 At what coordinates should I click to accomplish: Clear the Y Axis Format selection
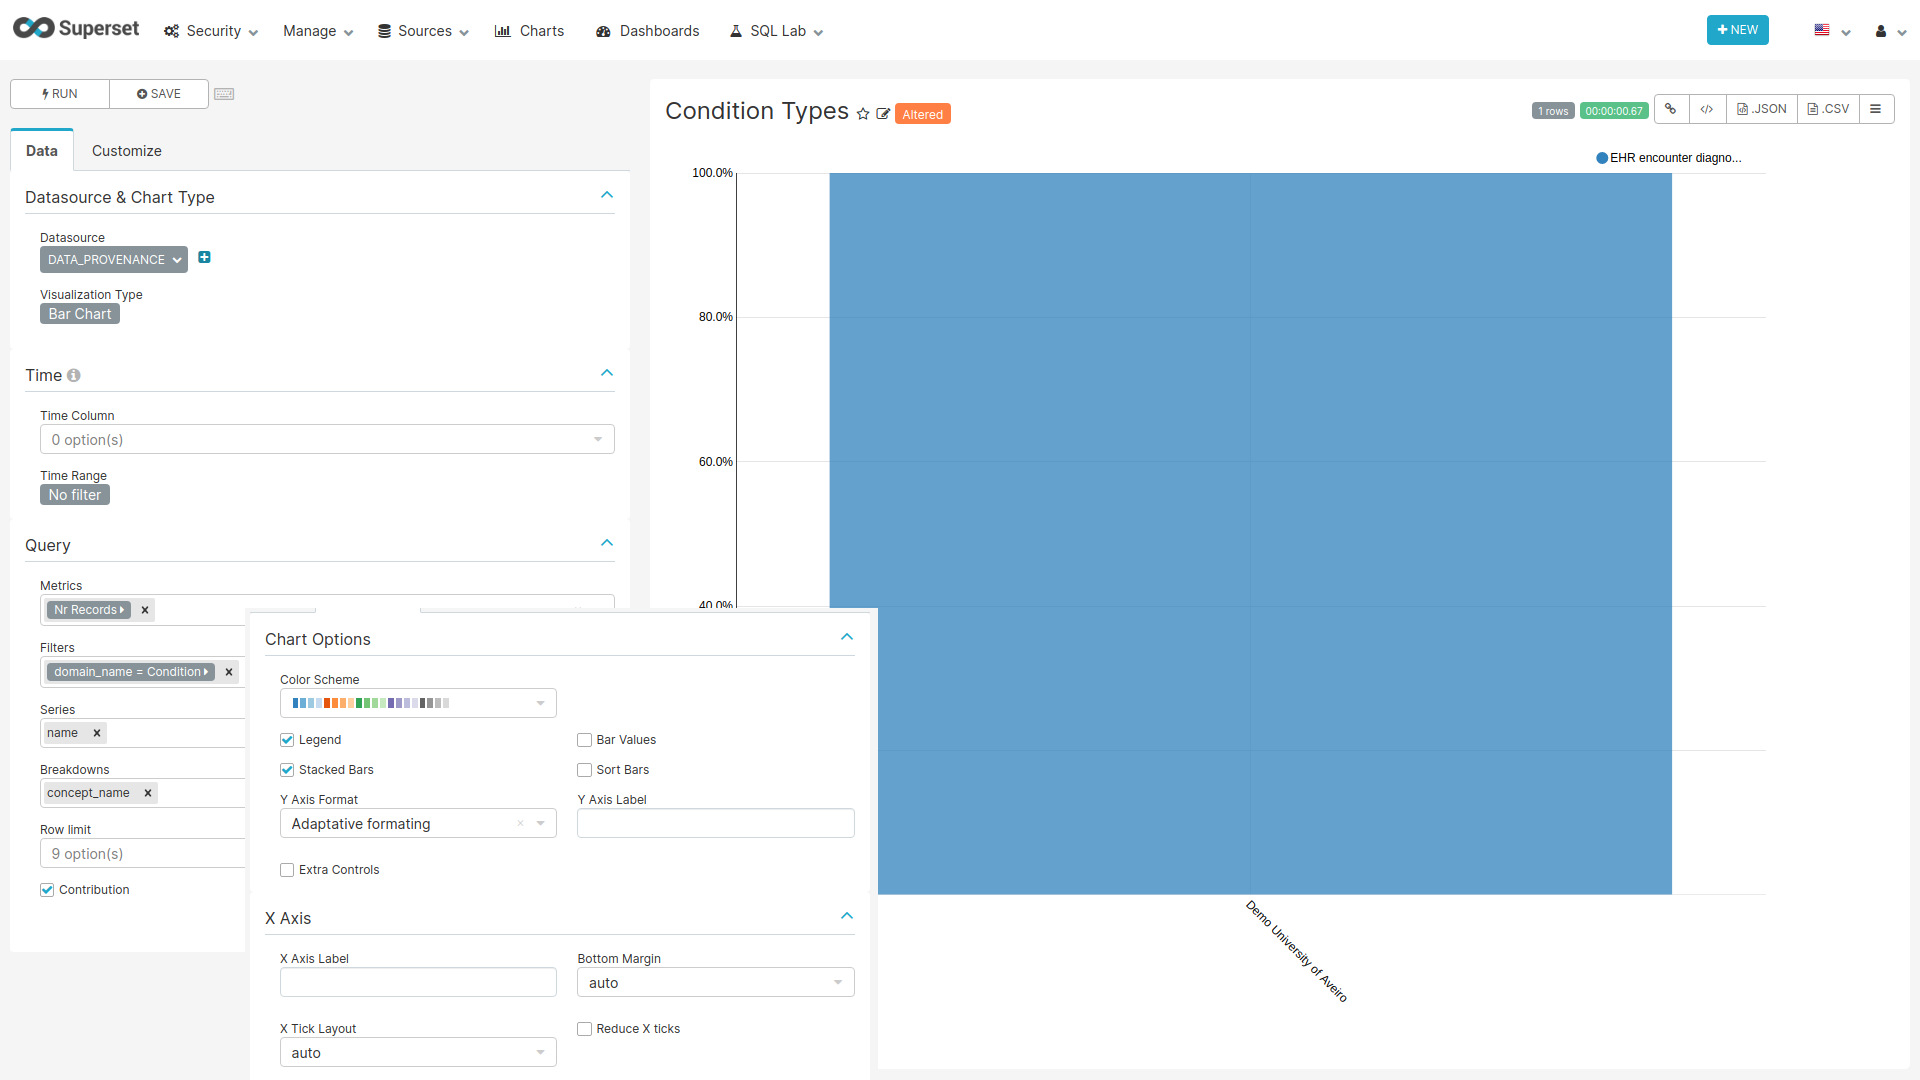520,824
